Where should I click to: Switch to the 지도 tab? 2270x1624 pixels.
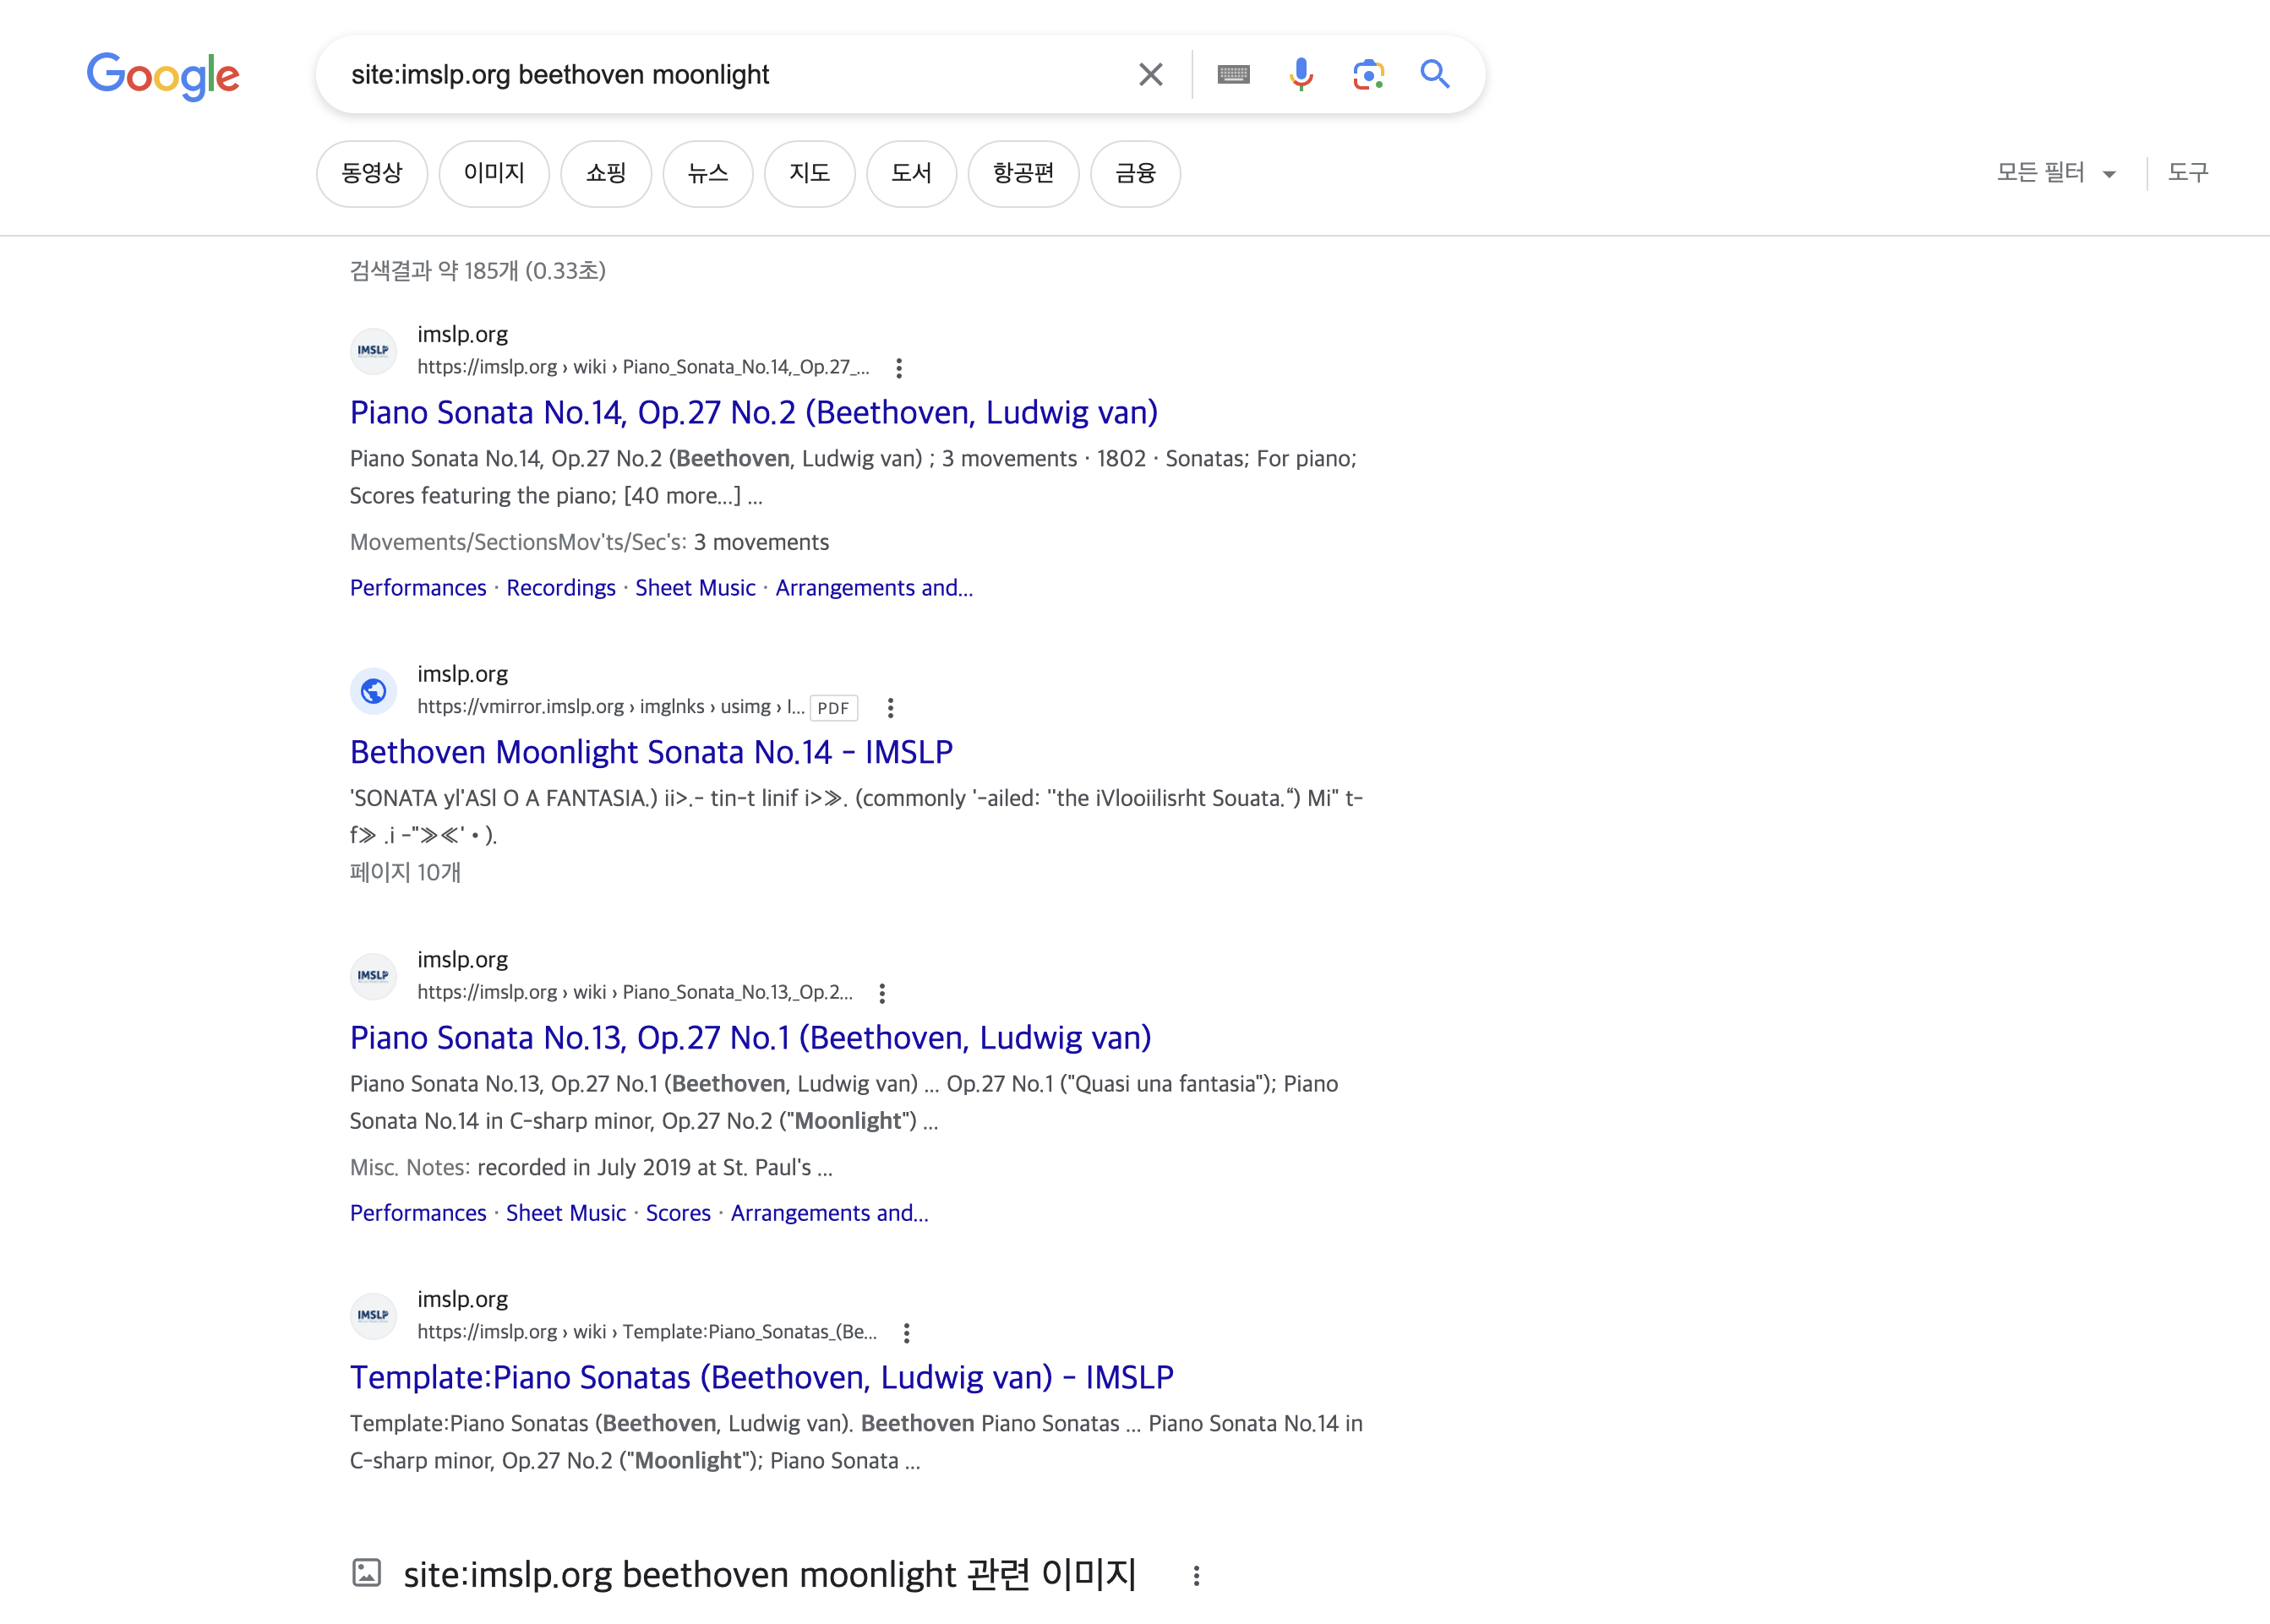[810, 173]
